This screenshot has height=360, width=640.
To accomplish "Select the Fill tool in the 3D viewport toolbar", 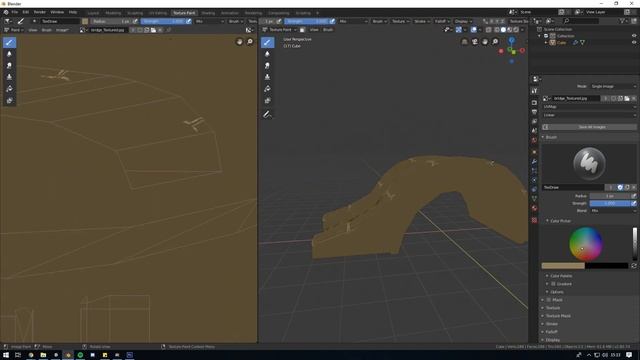I will pos(267,89).
